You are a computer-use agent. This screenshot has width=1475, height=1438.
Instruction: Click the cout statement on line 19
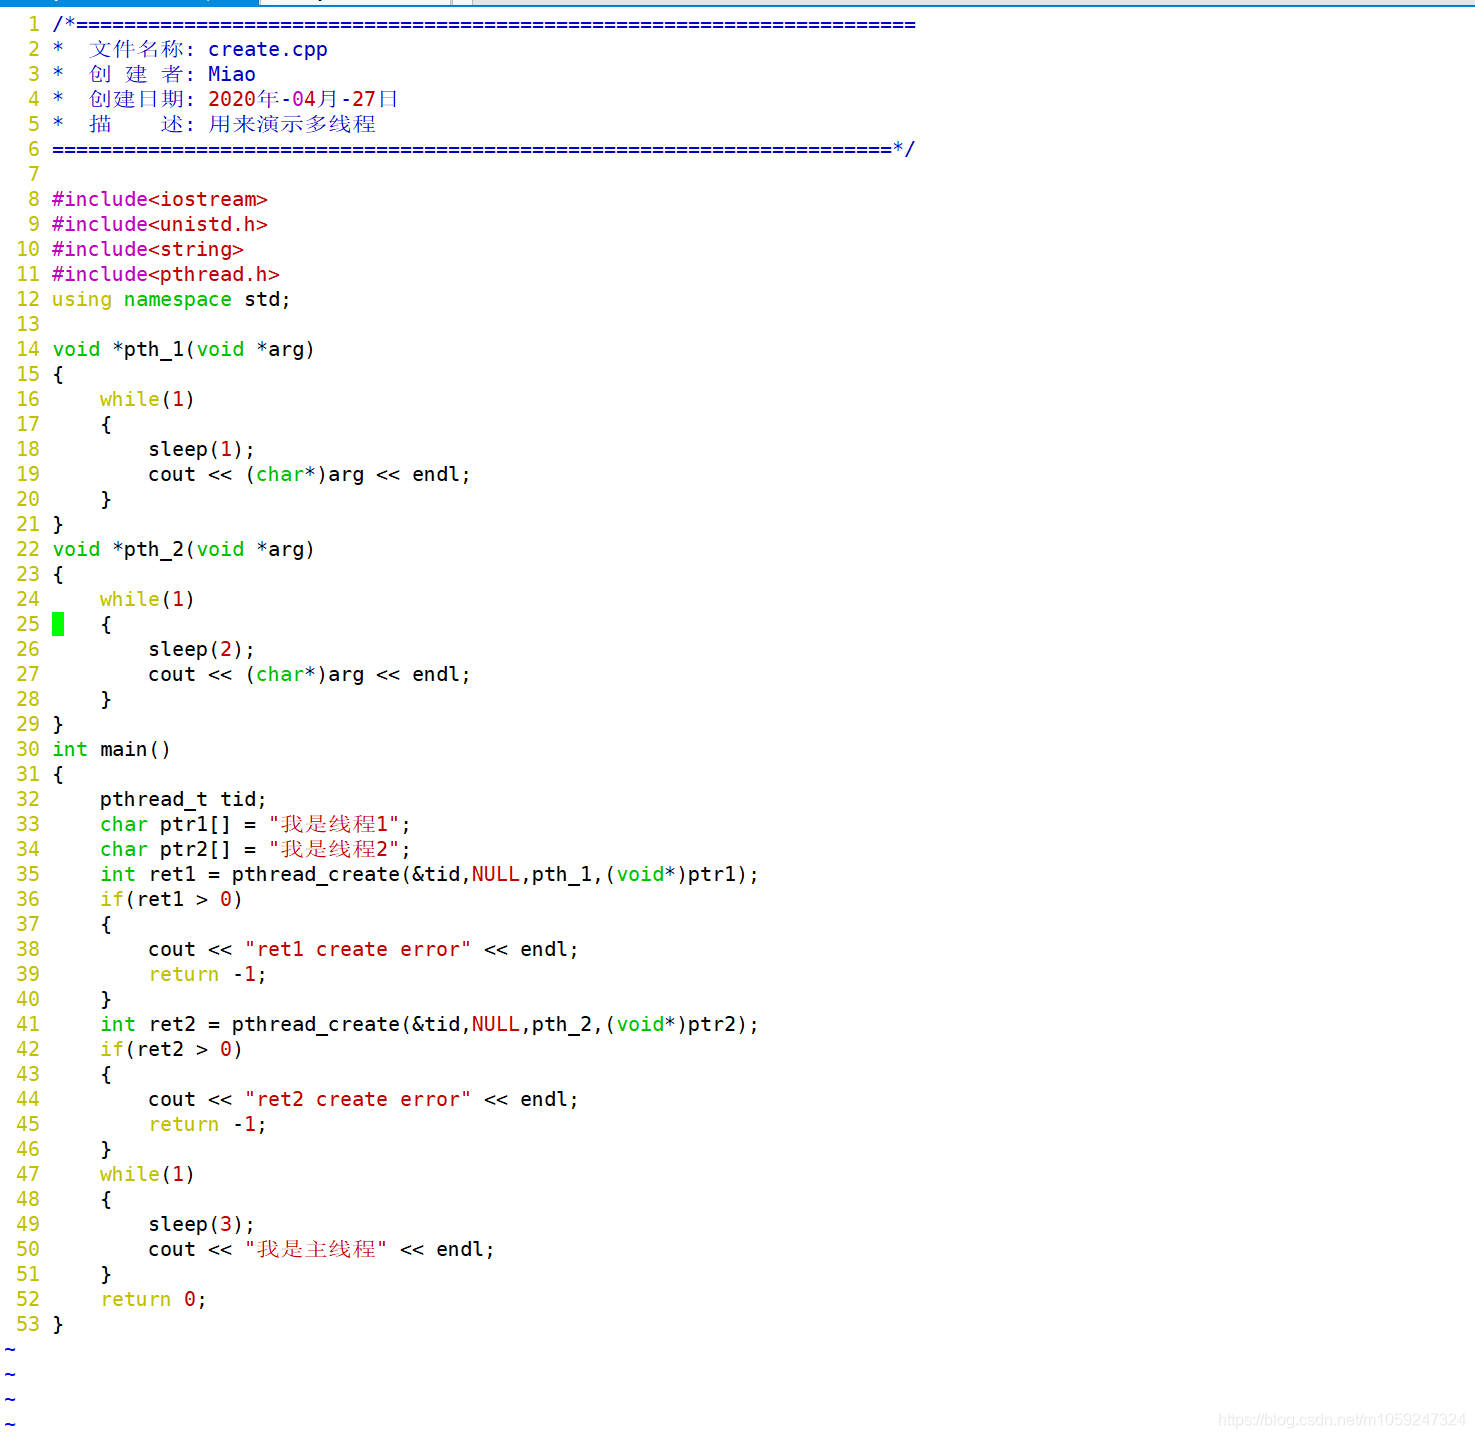tap(310, 474)
